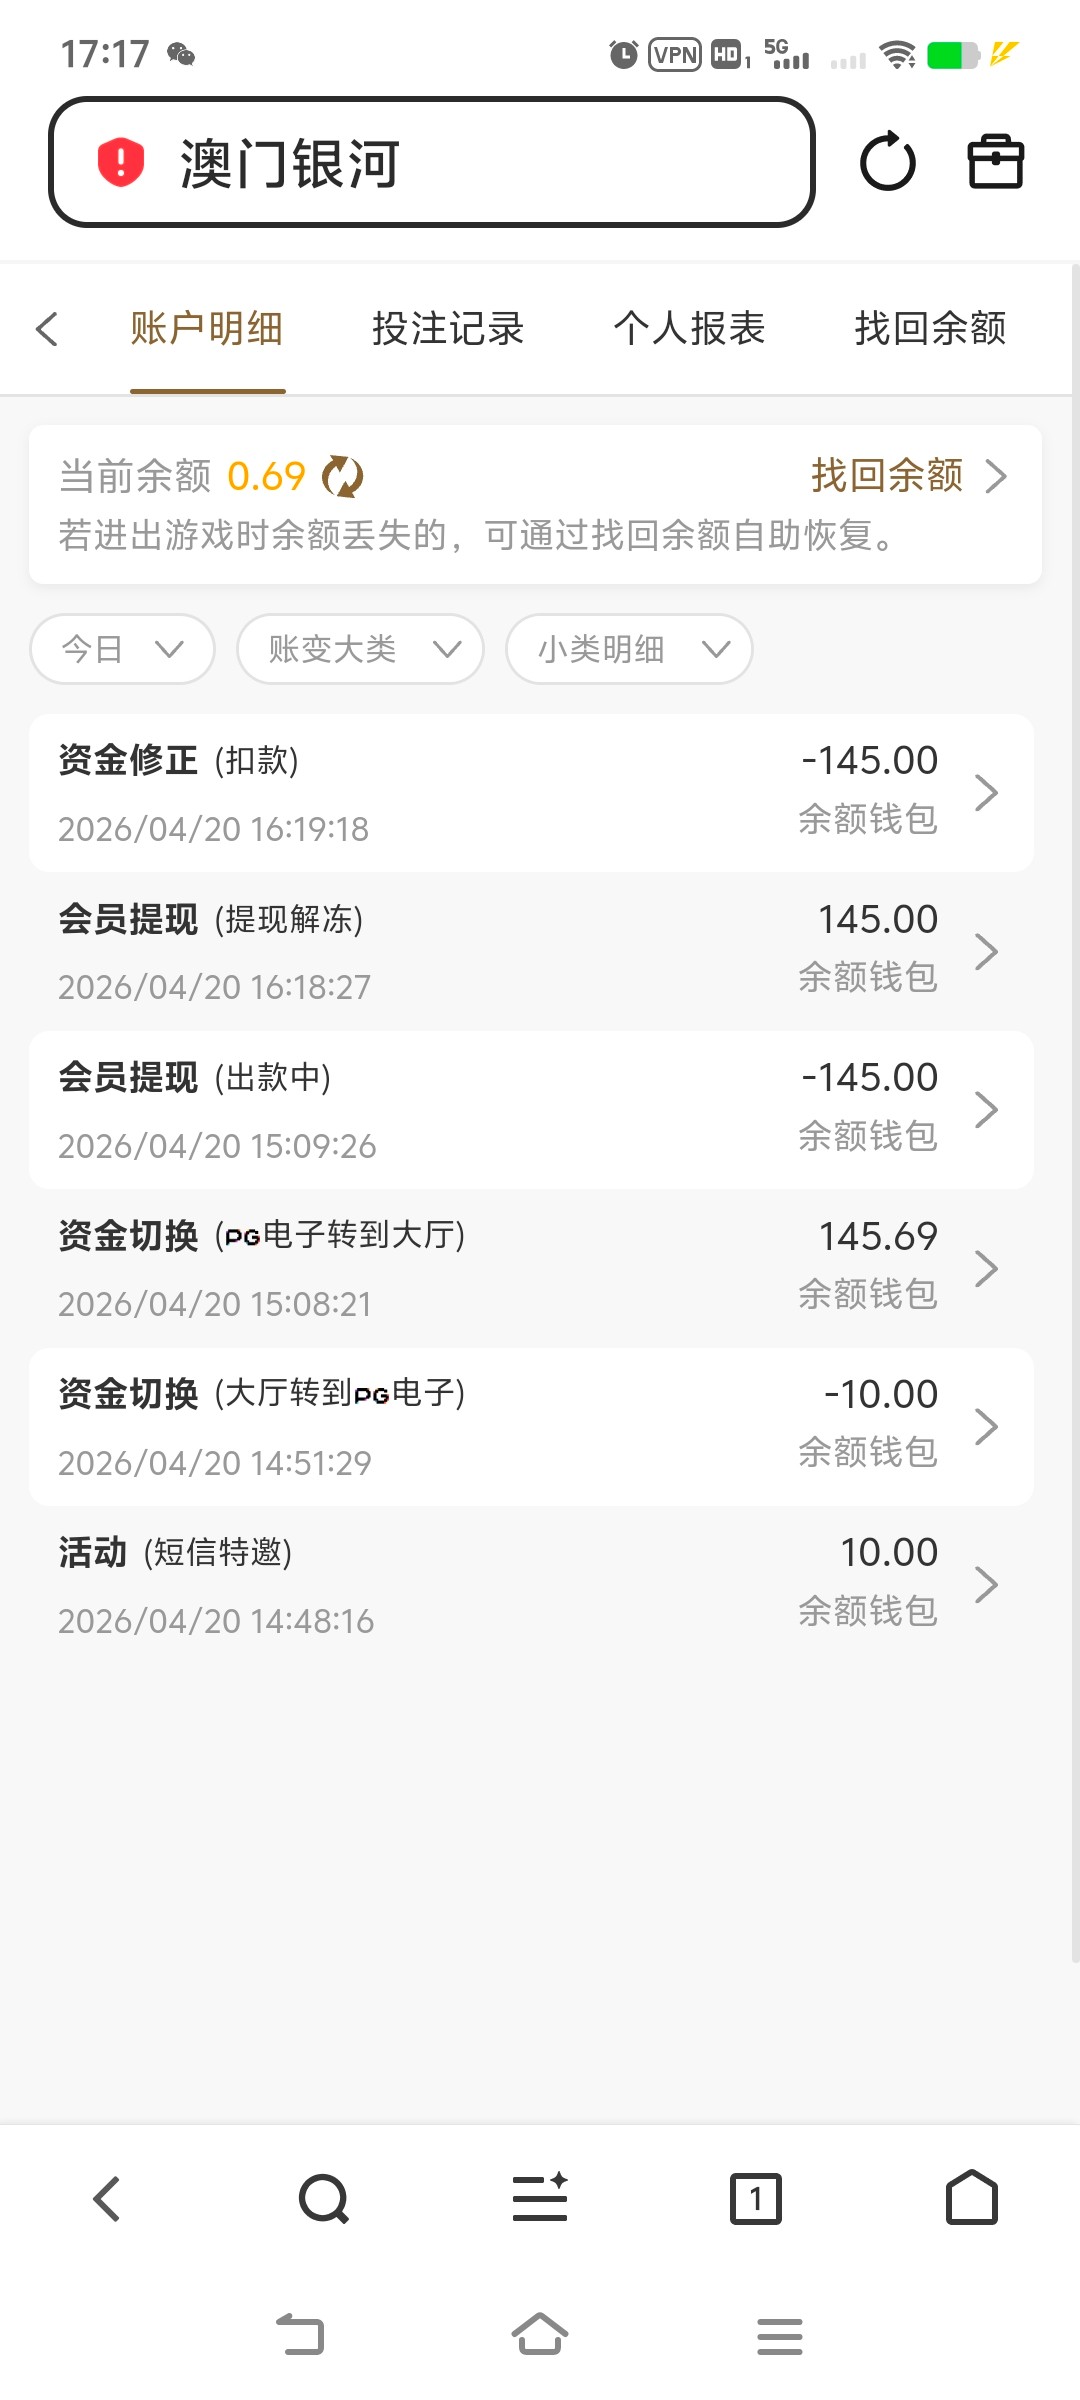Viewport: 1080px width, 2400px height.
Task: Open the 资金修正 (扣款) transaction details
Action: tap(531, 793)
